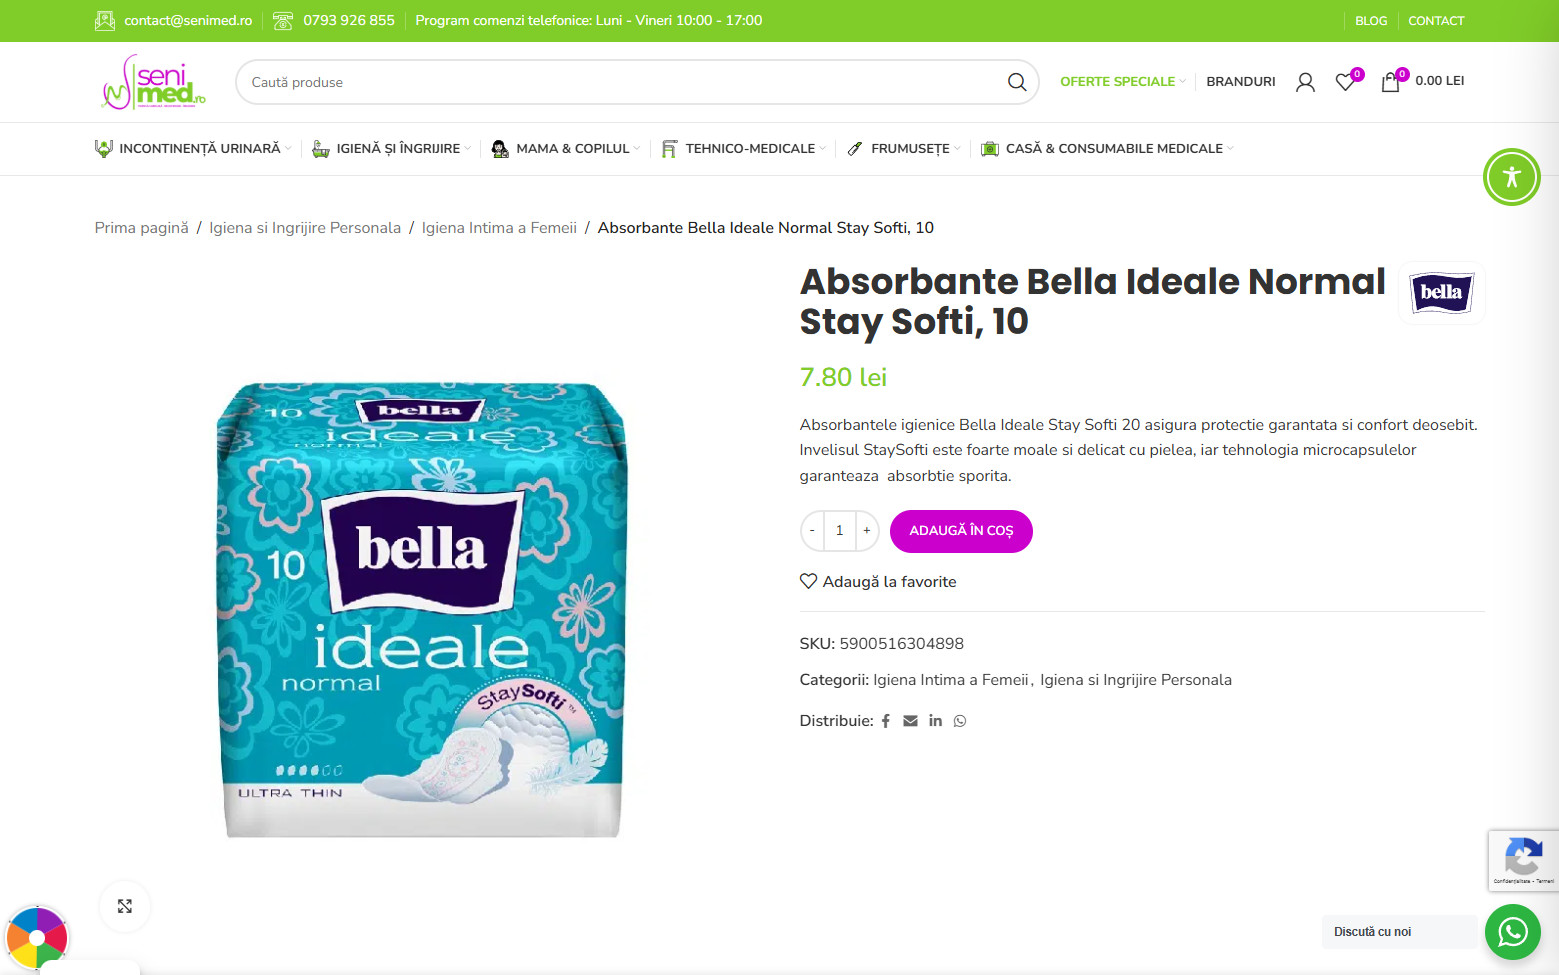Viewport: 1559px width, 975px height.
Task: Go to the Blog page
Action: tap(1370, 21)
